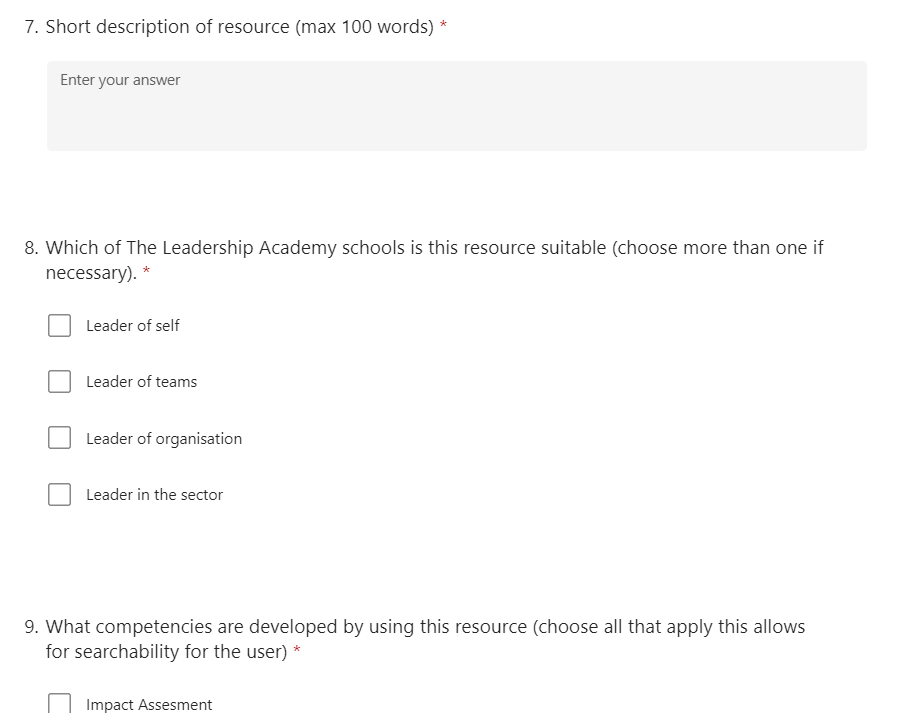
Task: Tick the Leader of self checkbox
Action: (x=60, y=325)
